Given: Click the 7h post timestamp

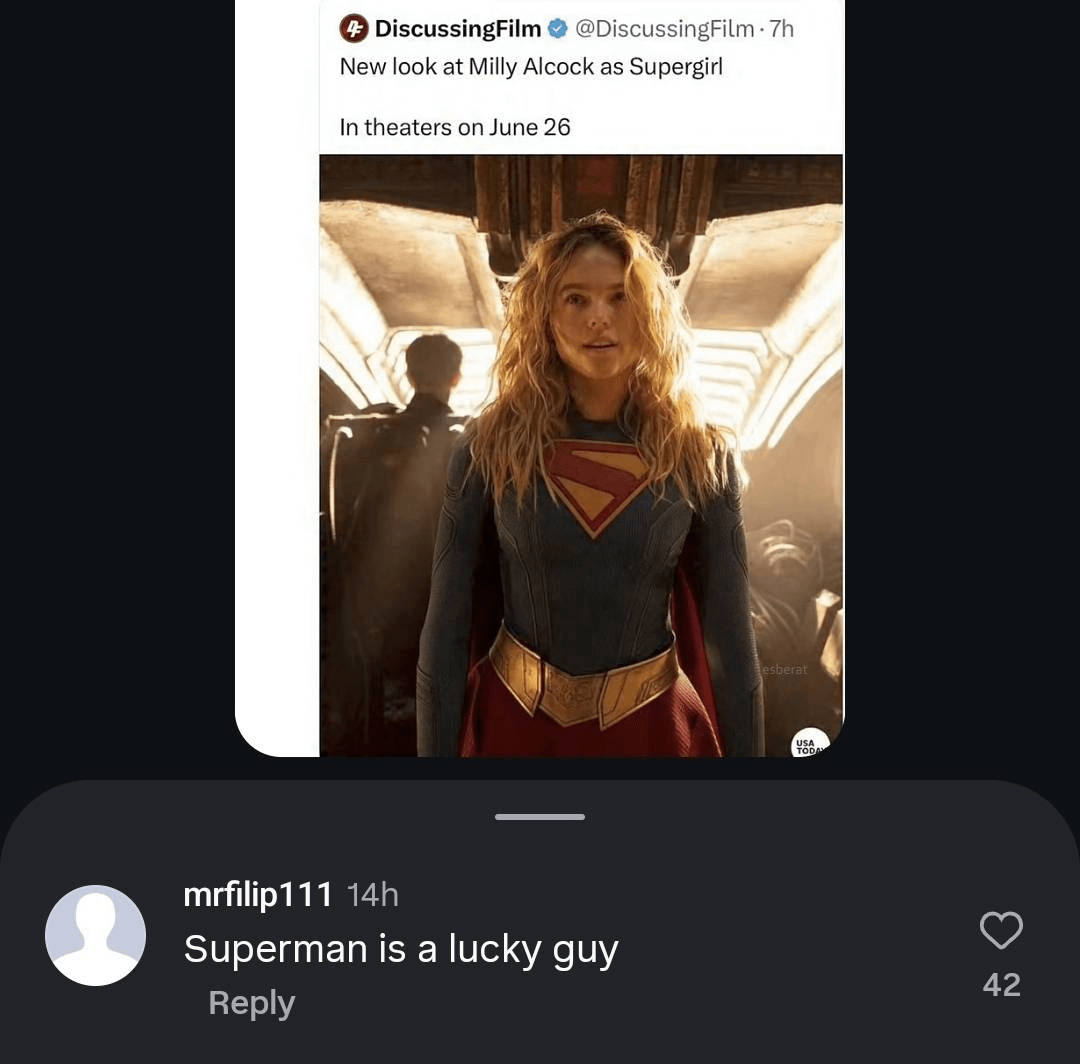Looking at the screenshot, I should (780, 29).
